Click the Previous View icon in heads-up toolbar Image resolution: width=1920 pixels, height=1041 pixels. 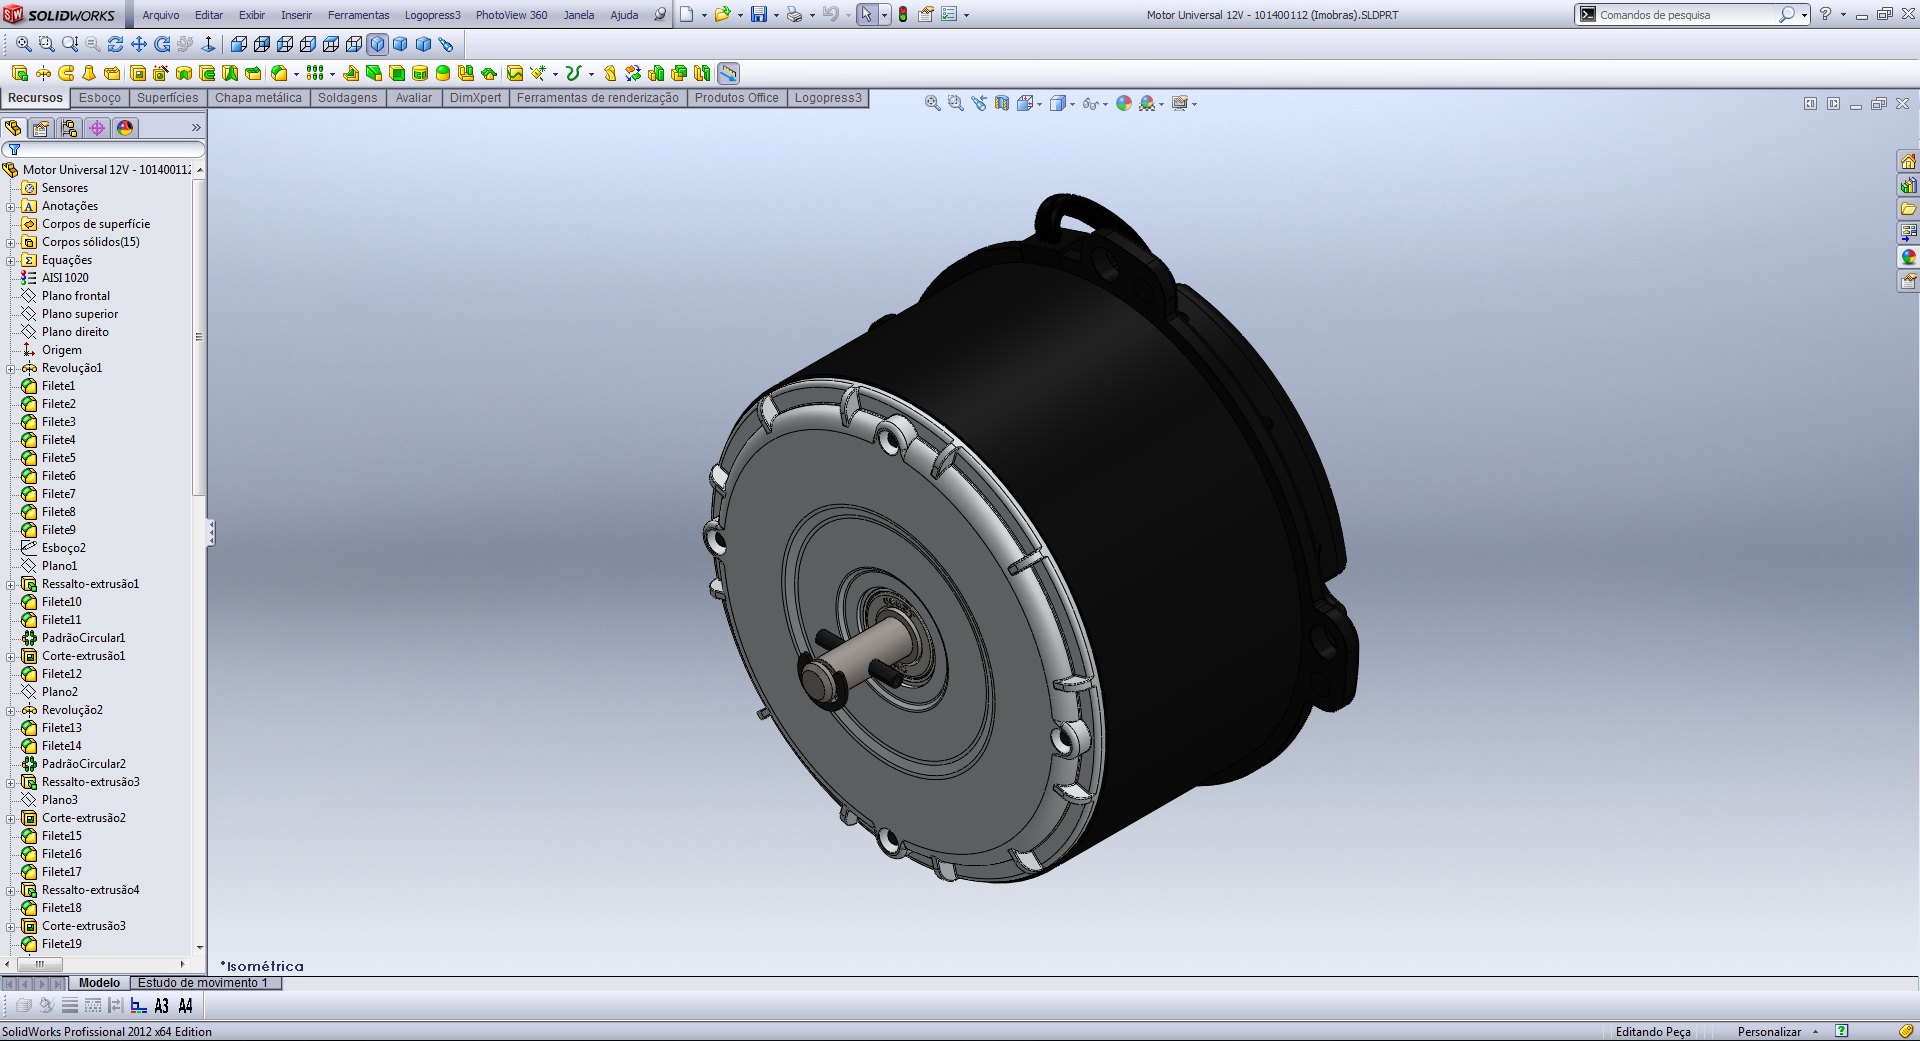click(979, 103)
